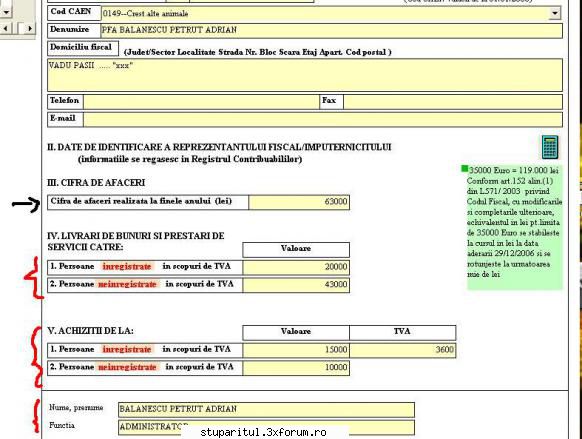Click the green 35000 Euro info note
Image resolution: width=582 pixels, height=439 pixels.
(514, 227)
